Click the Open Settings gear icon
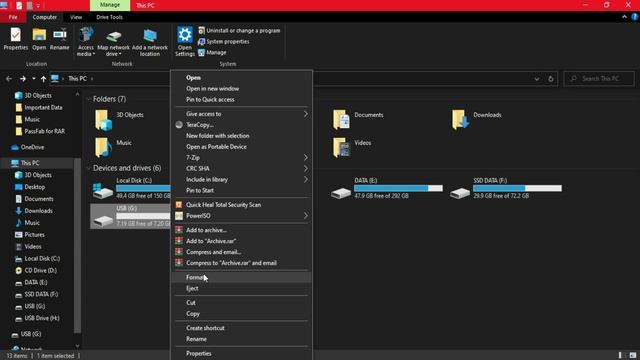Viewport: 640px width, 360px height. (184, 35)
